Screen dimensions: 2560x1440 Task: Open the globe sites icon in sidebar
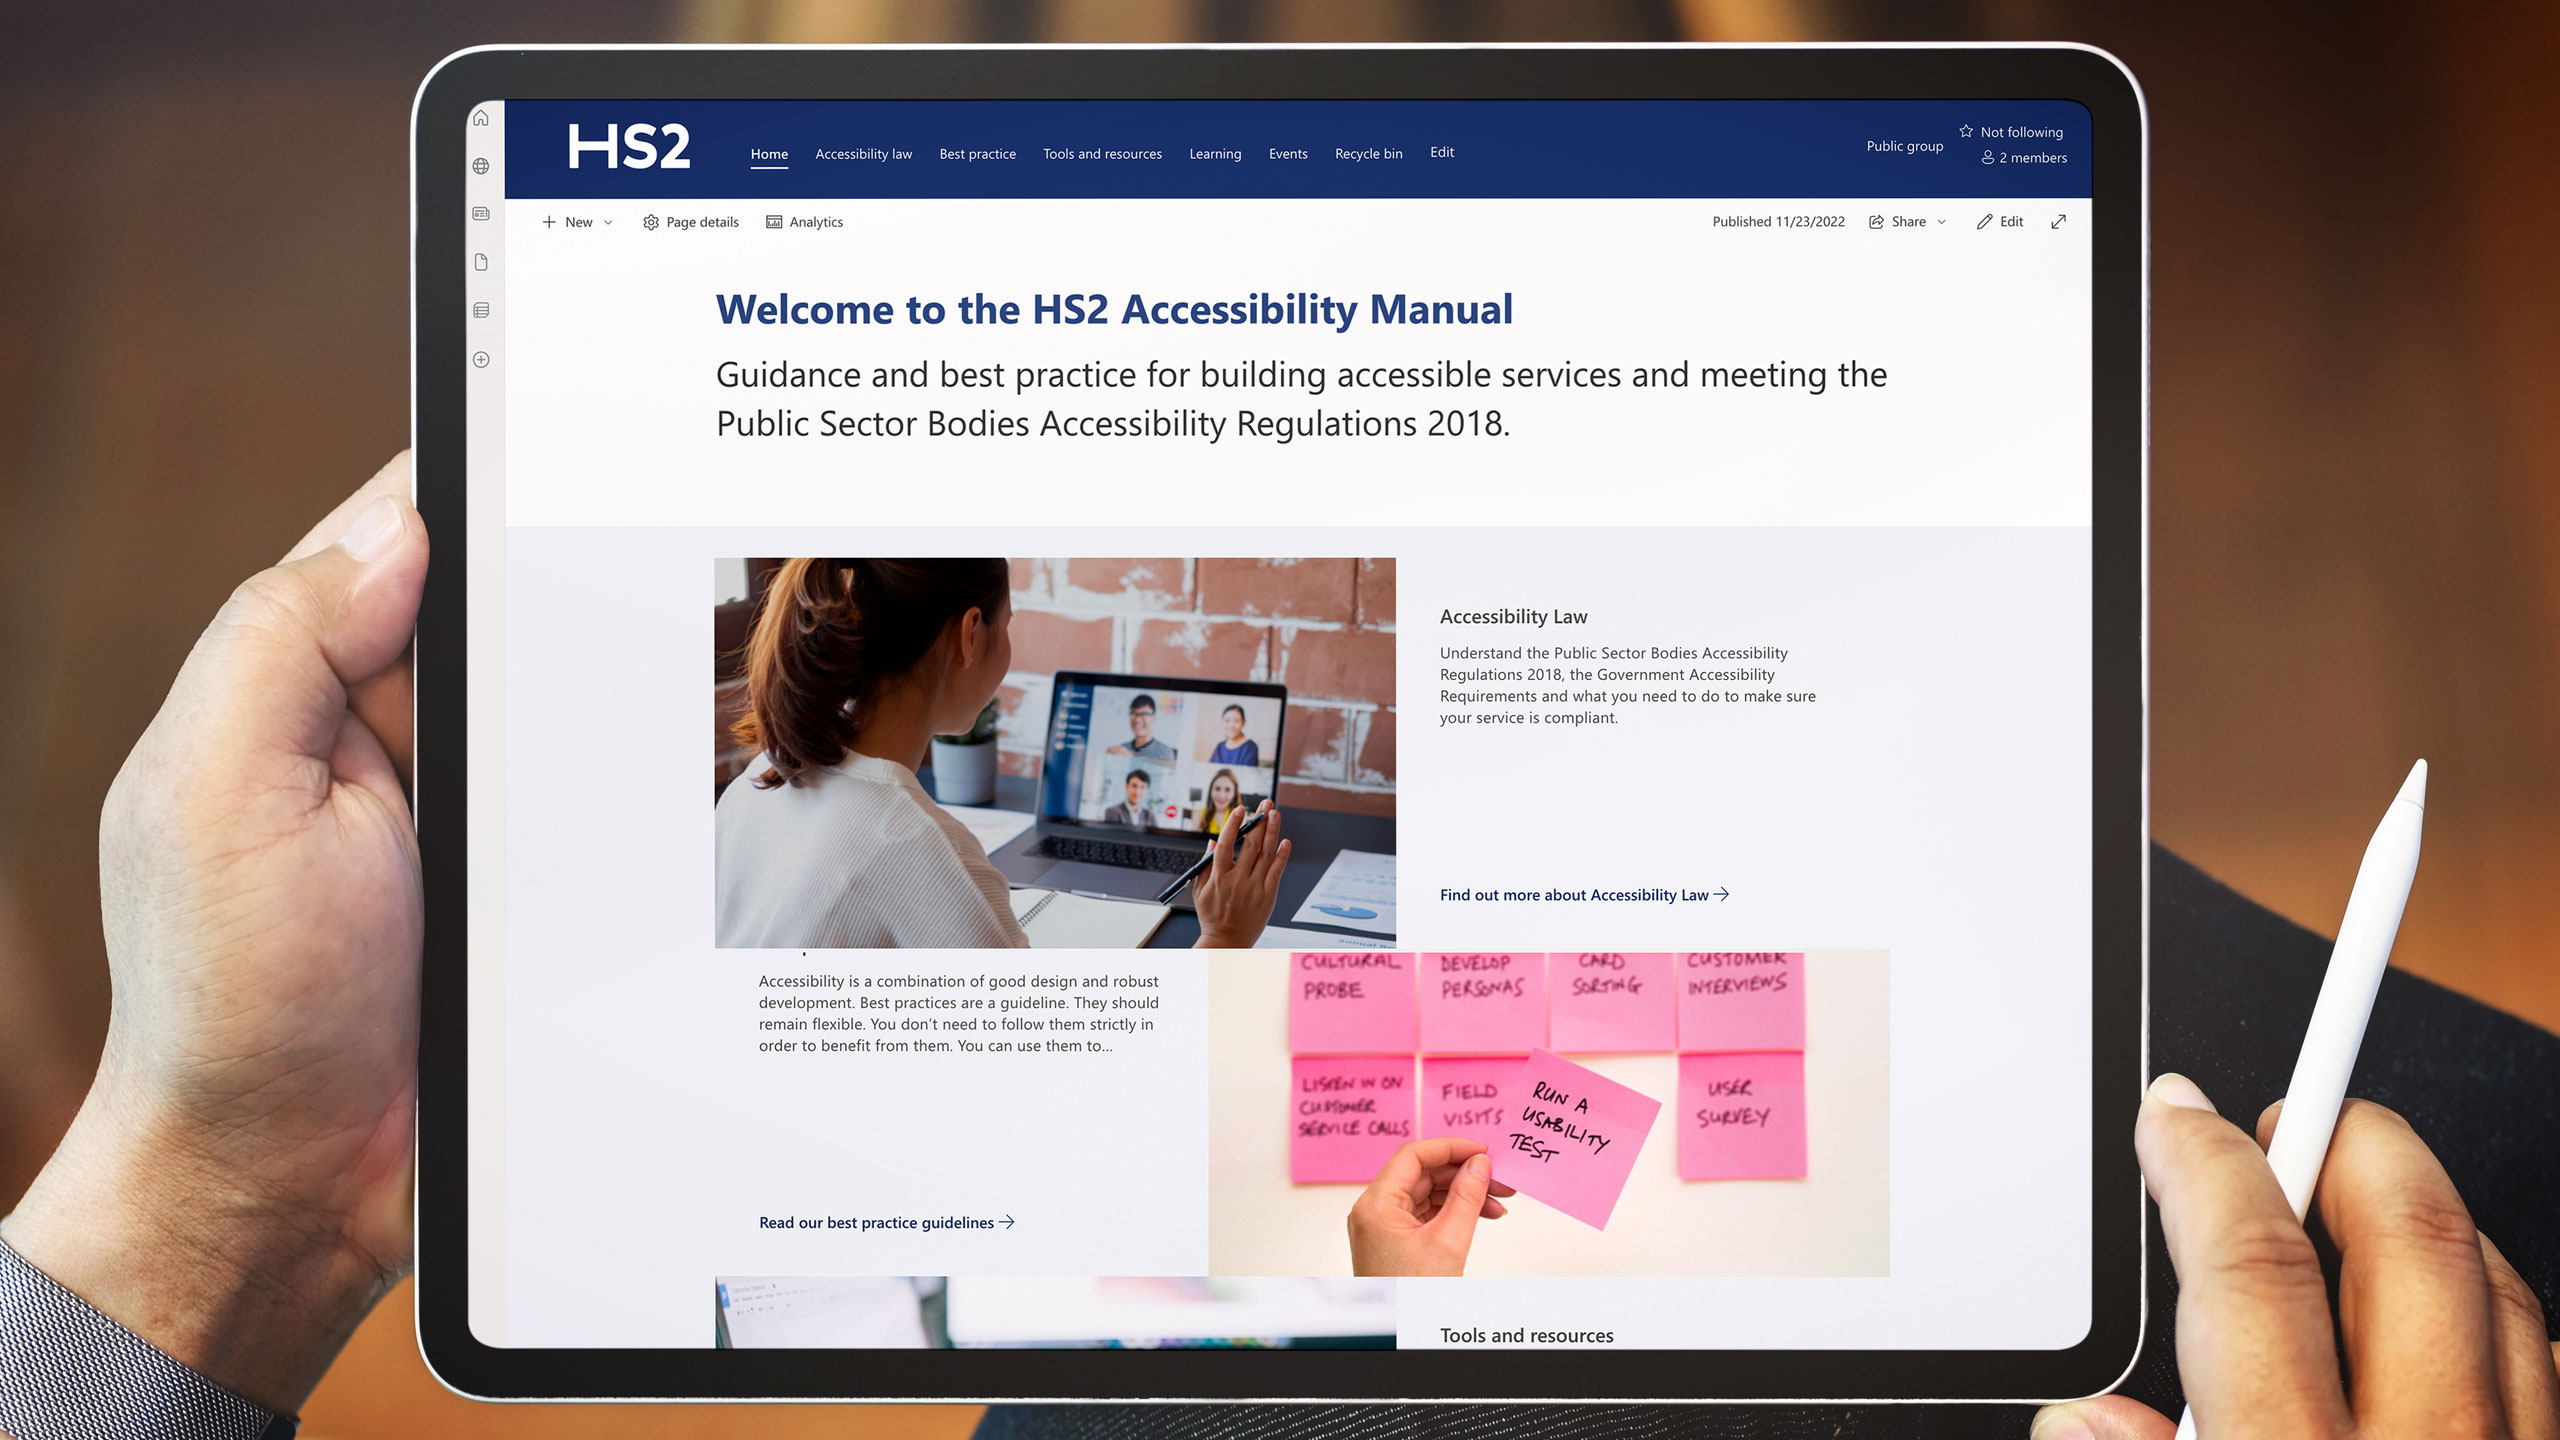tap(481, 166)
